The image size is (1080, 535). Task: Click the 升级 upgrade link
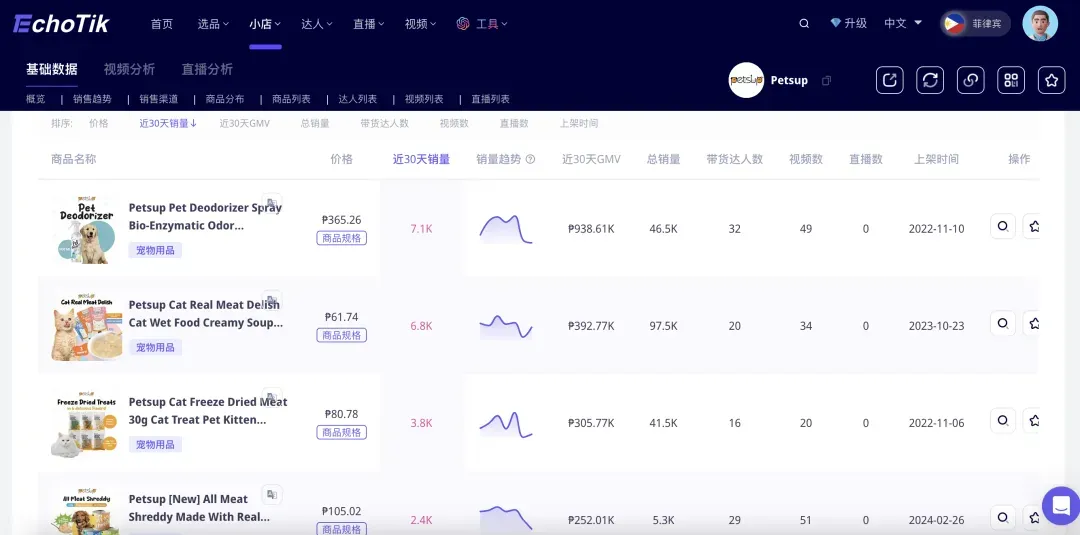click(848, 23)
